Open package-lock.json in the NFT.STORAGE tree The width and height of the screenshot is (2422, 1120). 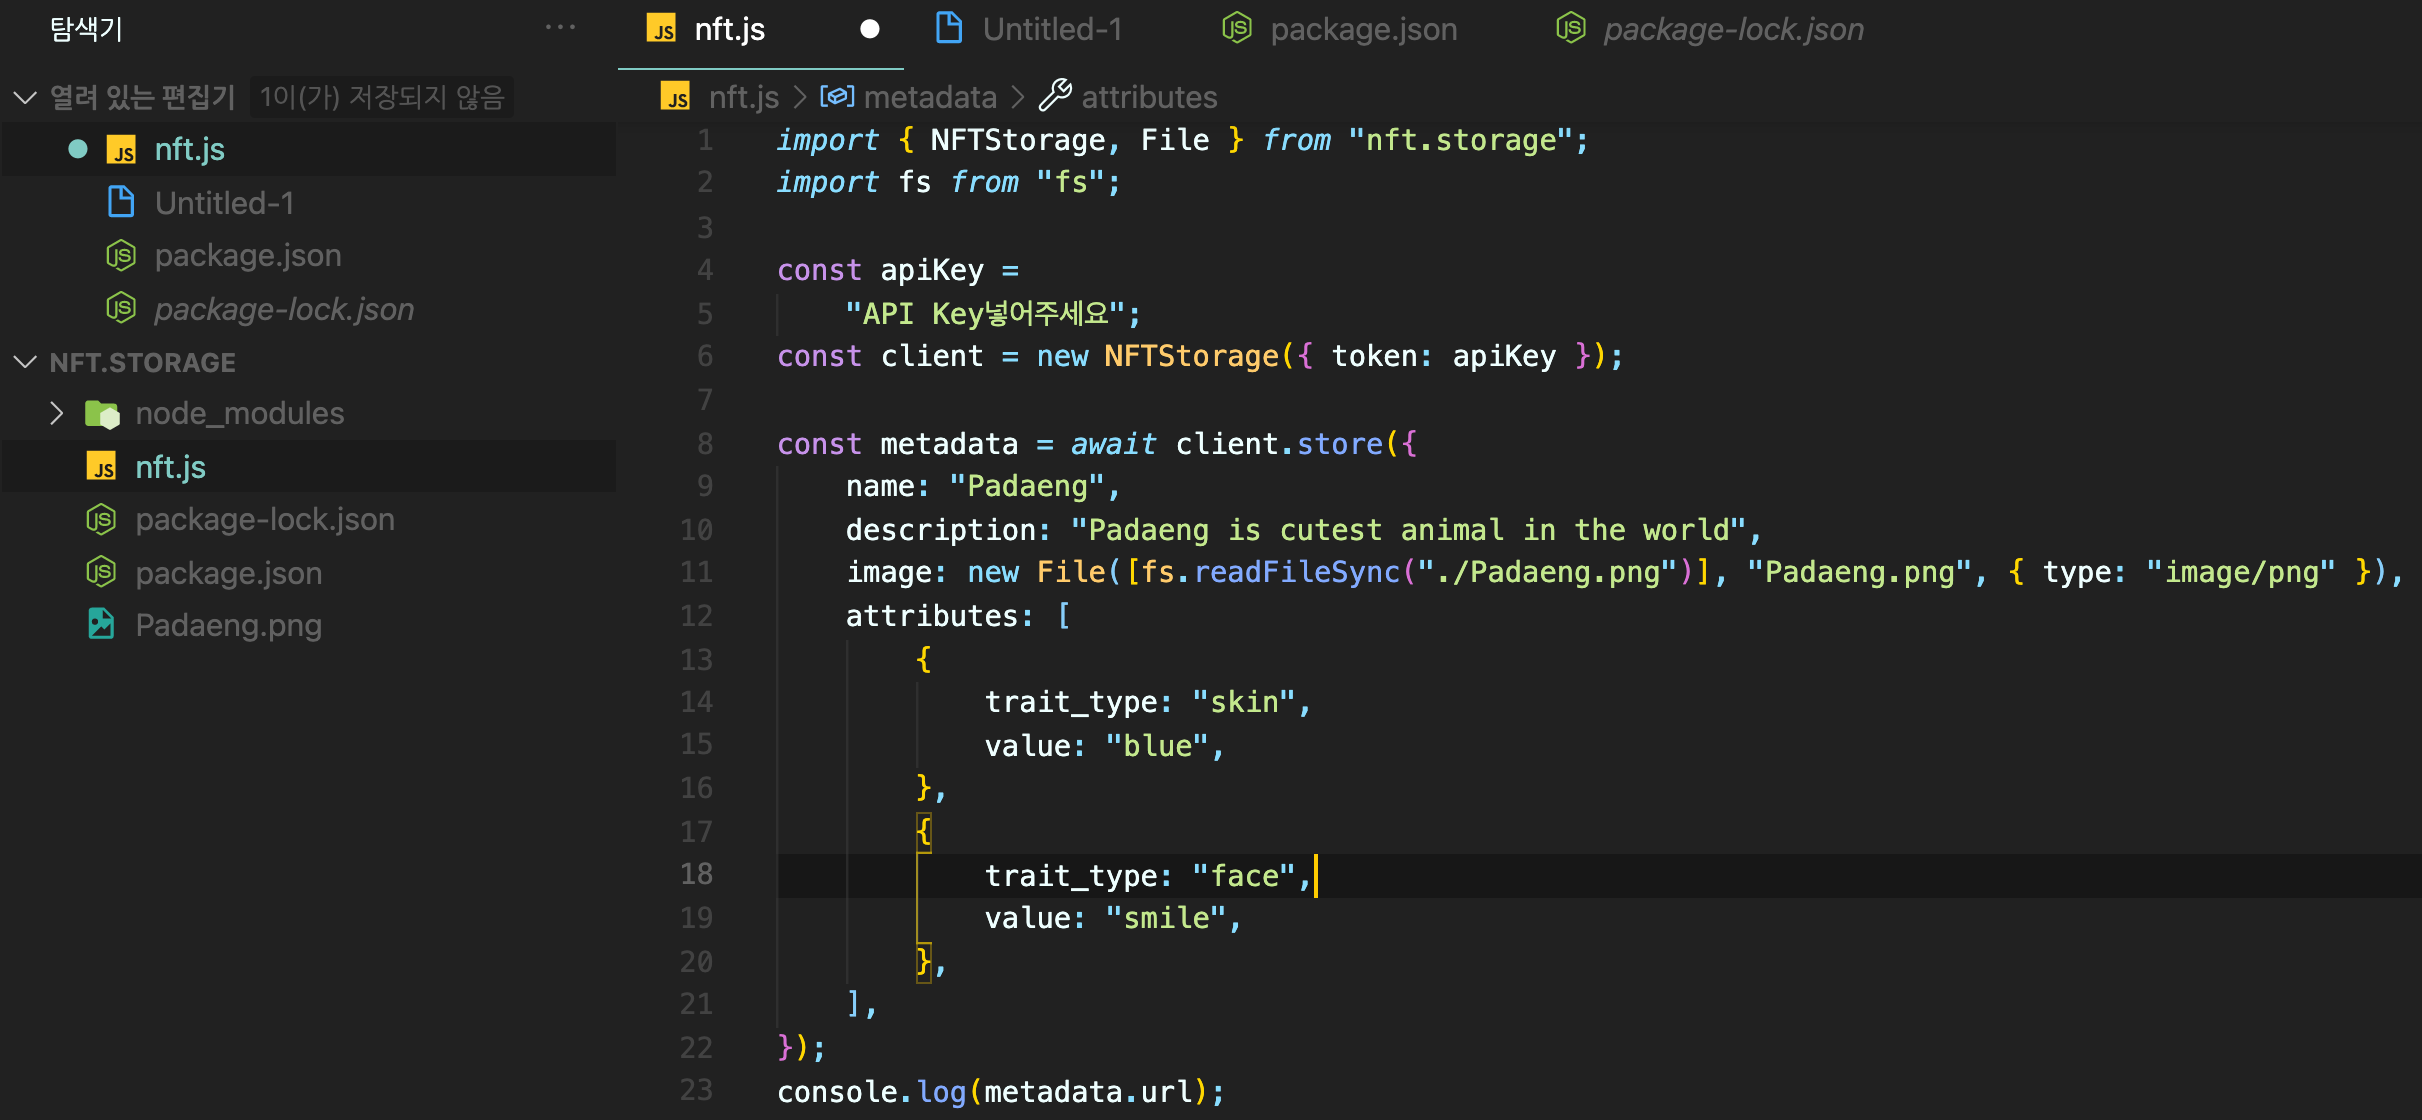pos(264,520)
